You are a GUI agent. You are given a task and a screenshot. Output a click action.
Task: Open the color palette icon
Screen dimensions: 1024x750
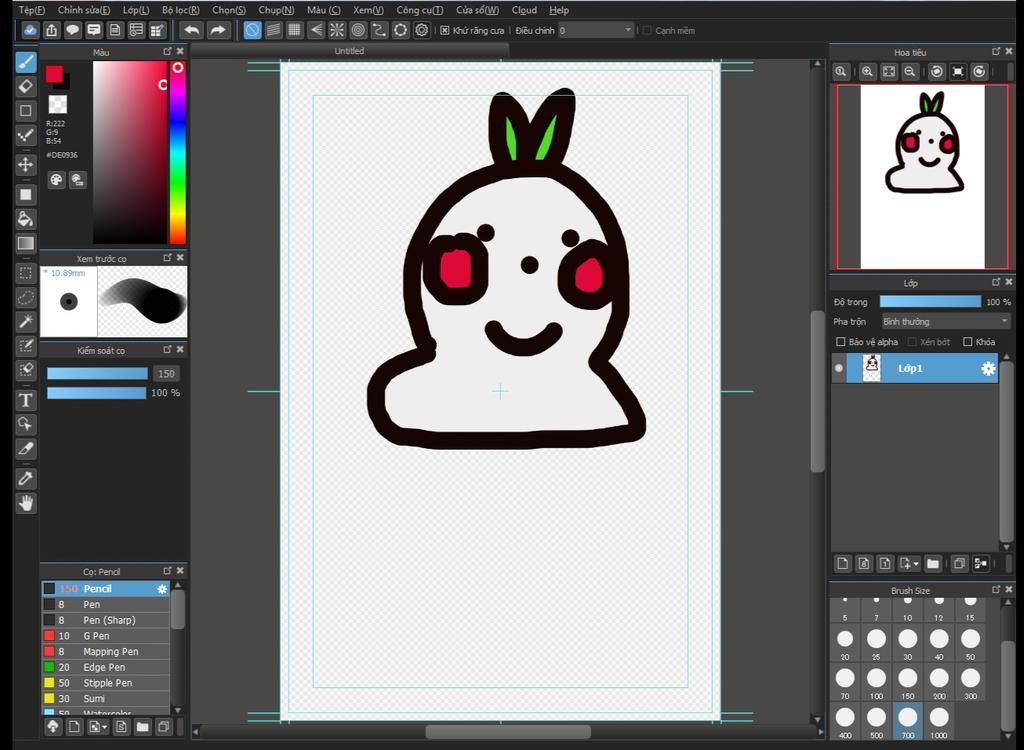(x=56, y=180)
